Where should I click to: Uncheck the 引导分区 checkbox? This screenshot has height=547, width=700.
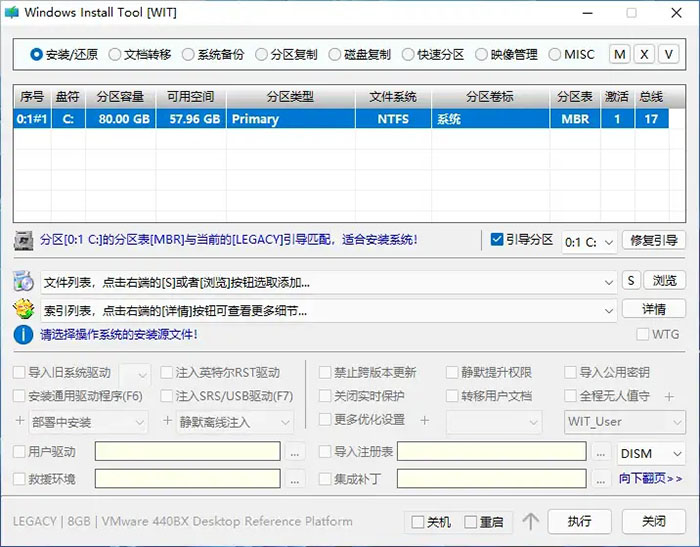point(497,240)
